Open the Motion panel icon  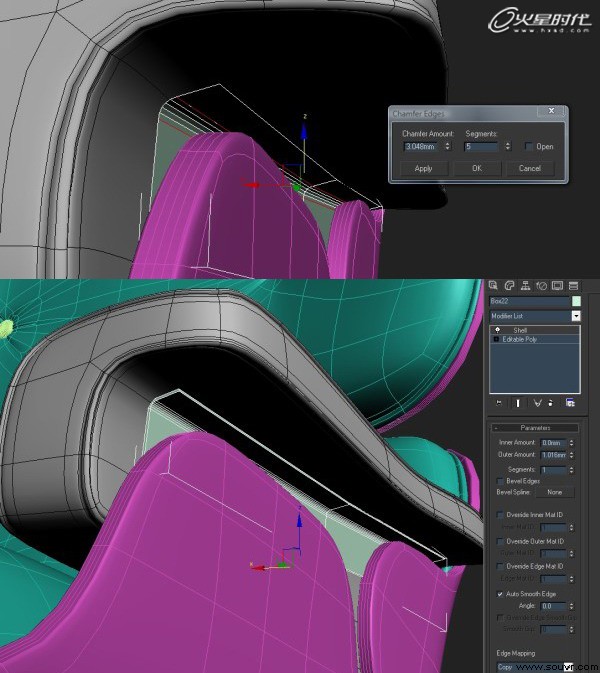[542, 285]
